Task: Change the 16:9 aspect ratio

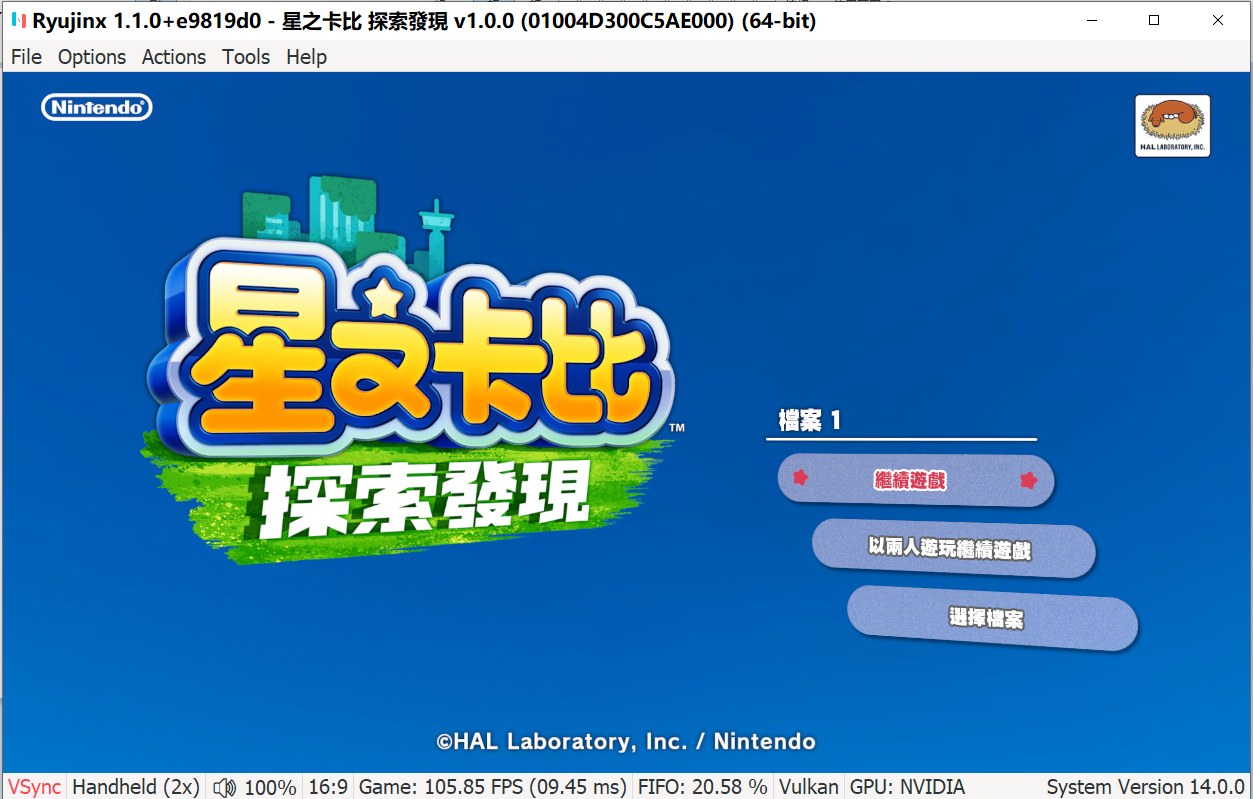Action: (x=328, y=787)
